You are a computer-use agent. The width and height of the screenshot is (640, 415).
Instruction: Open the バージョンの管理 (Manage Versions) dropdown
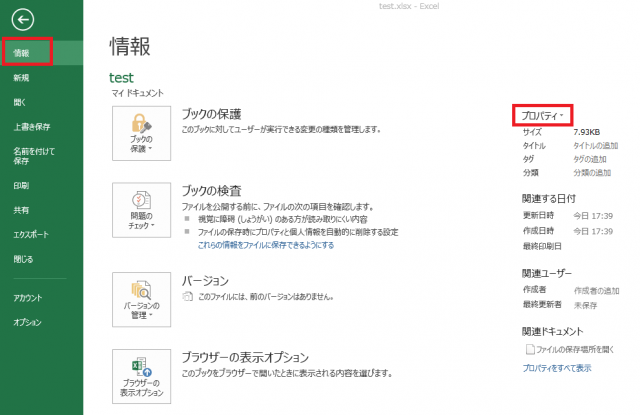[x=143, y=298]
